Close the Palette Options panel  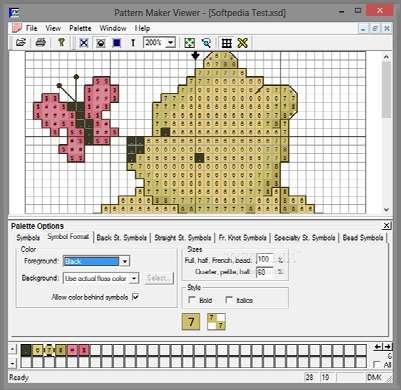(386, 226)
